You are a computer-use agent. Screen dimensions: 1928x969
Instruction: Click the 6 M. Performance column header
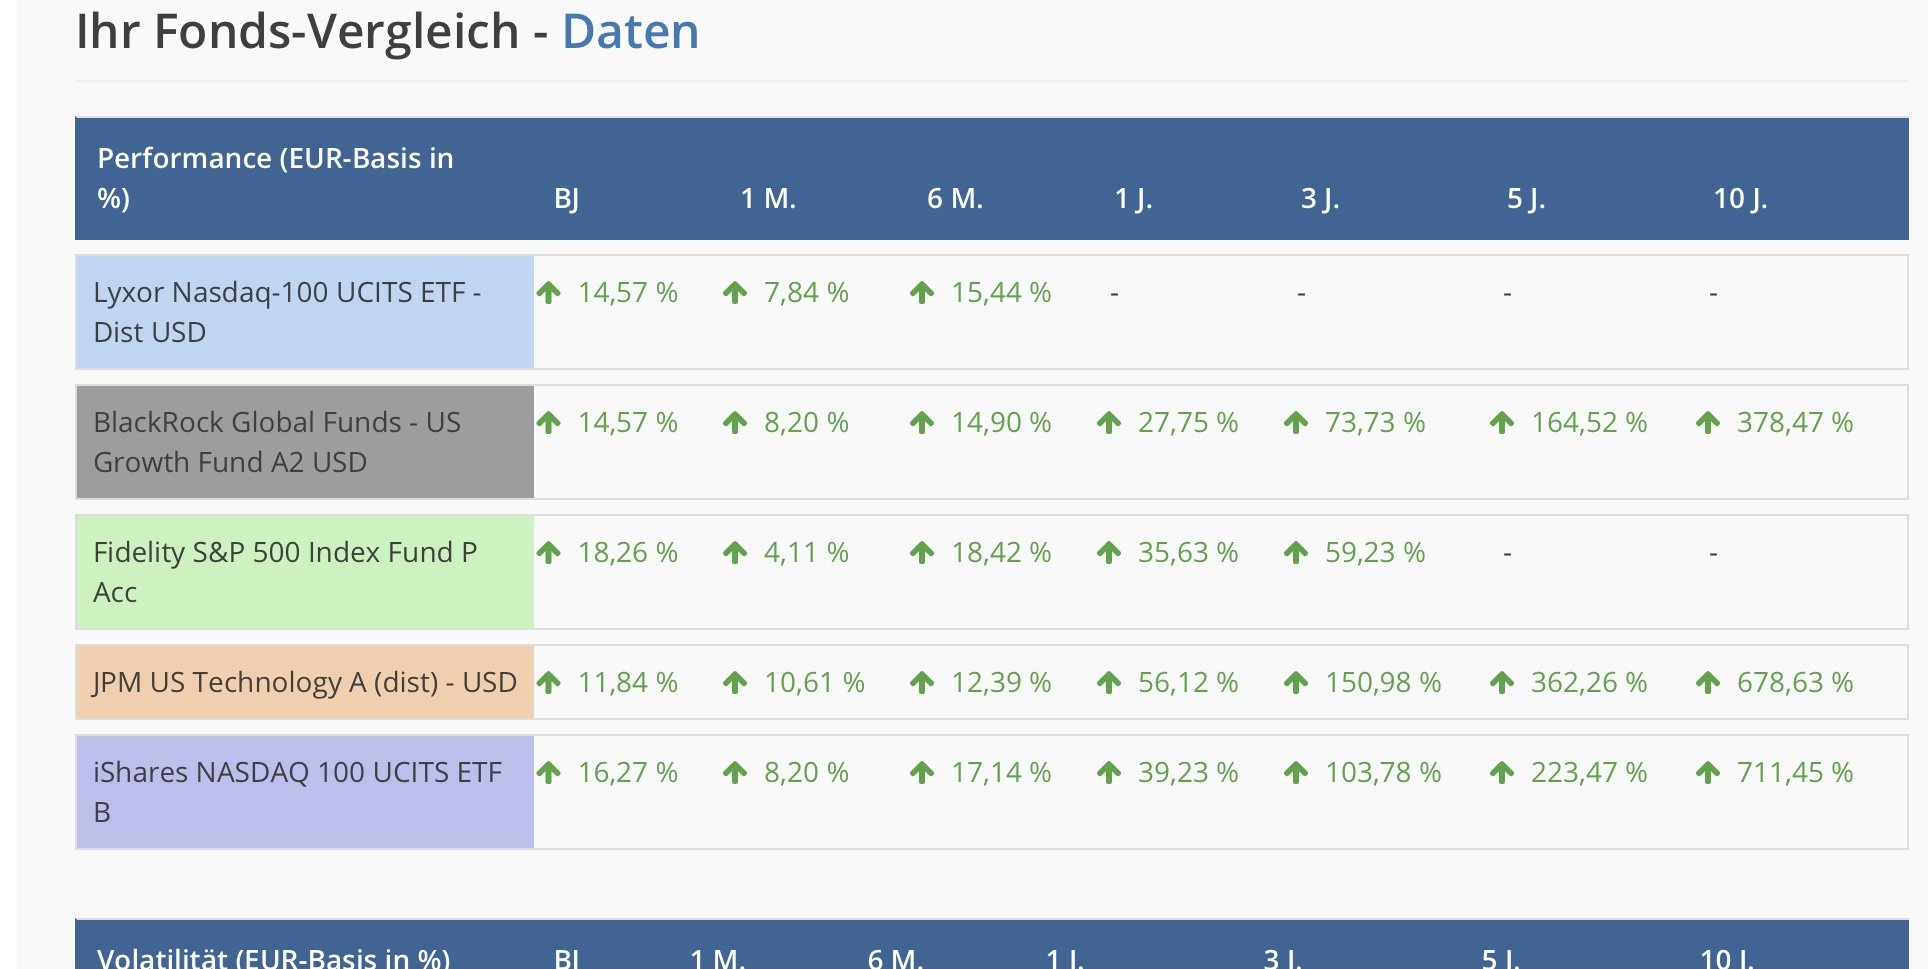tap(954, 199)
